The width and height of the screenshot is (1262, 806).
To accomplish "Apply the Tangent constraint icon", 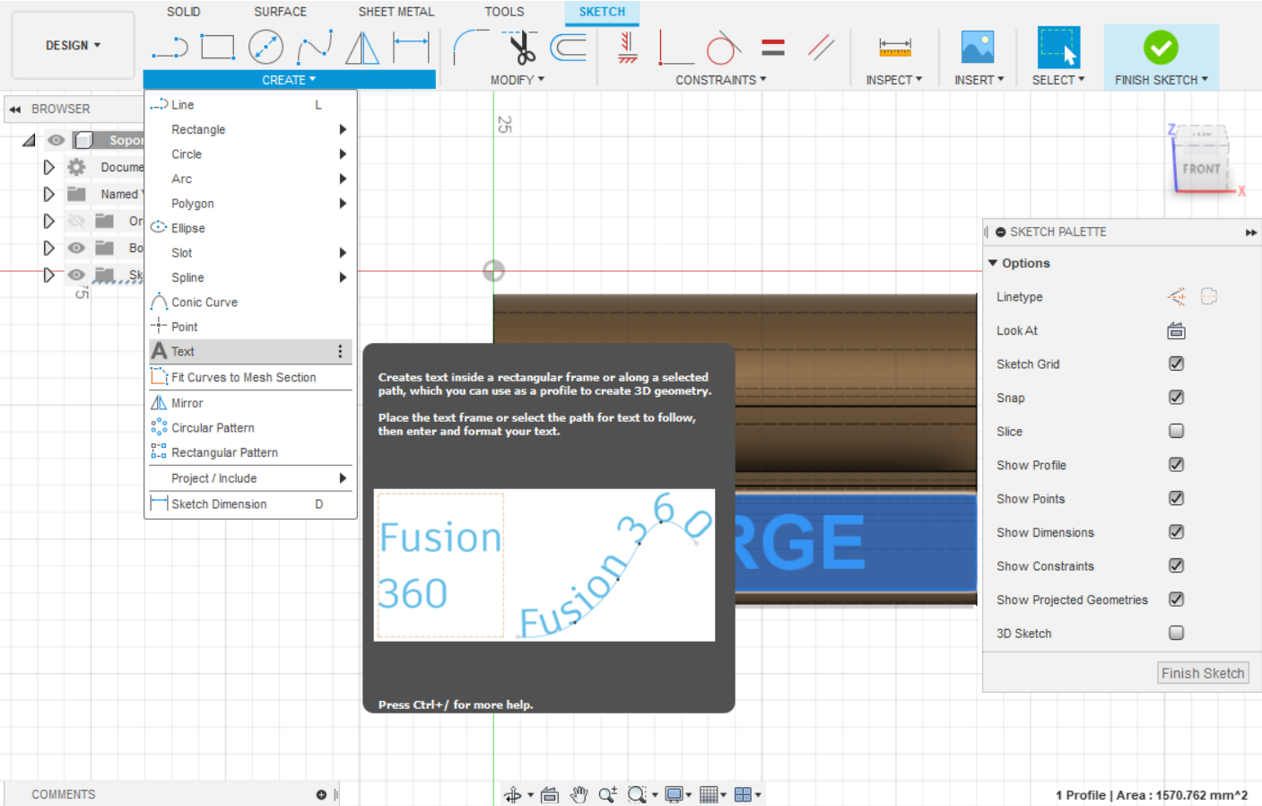I will (x=723, y=46).
